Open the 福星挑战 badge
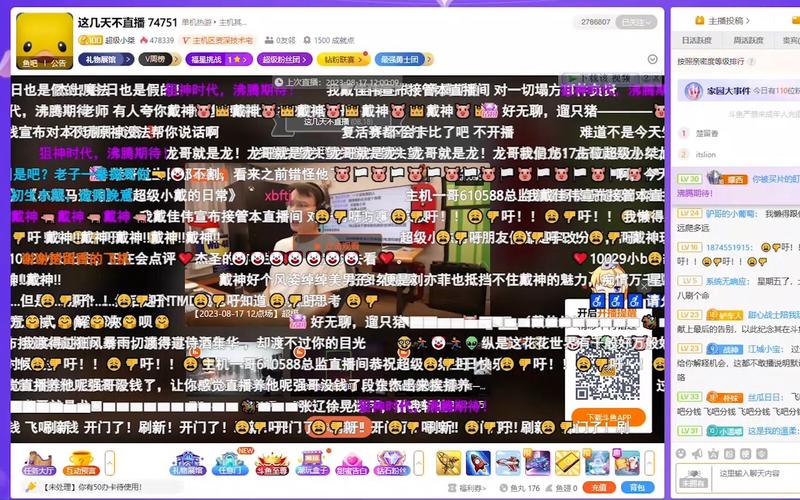 pyautogui.click(x=218, y=60)
